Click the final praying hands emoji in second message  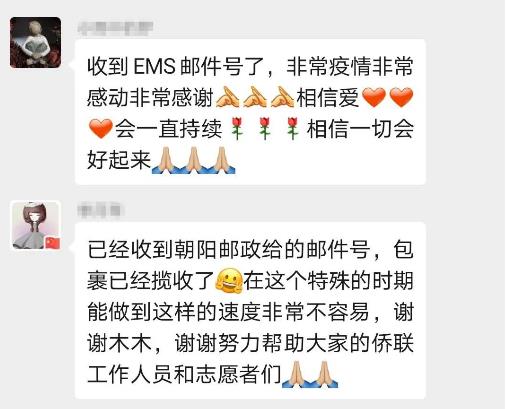[324, 374]
